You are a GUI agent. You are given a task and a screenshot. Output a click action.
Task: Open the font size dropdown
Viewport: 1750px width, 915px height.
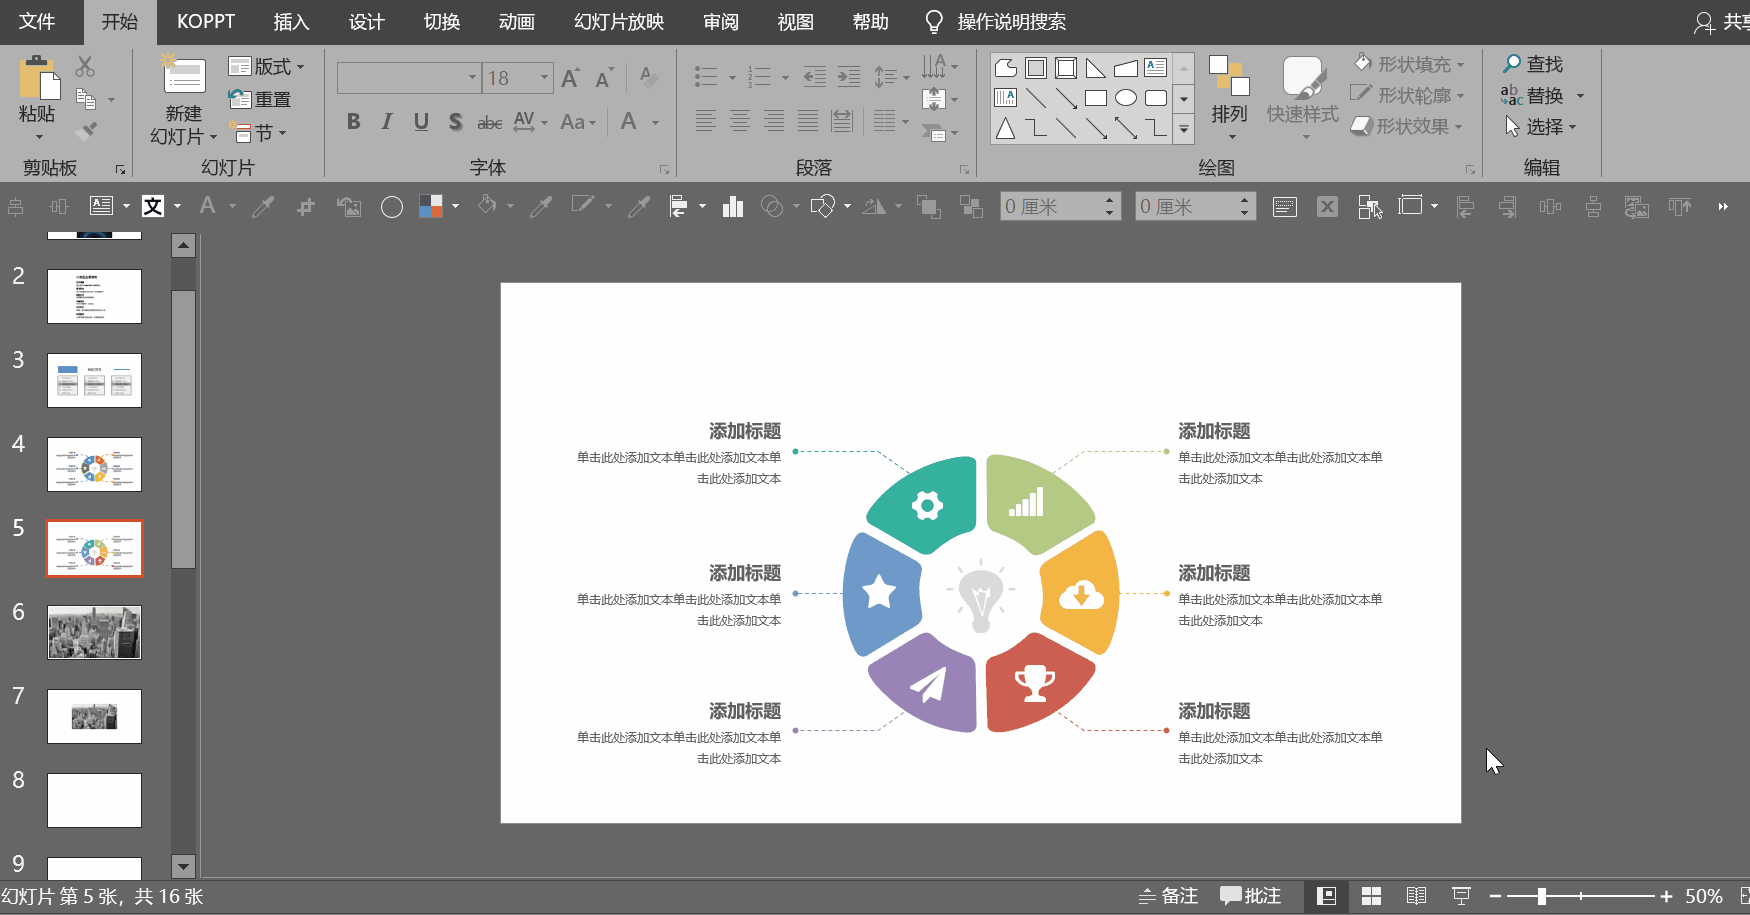click(545, 78)
